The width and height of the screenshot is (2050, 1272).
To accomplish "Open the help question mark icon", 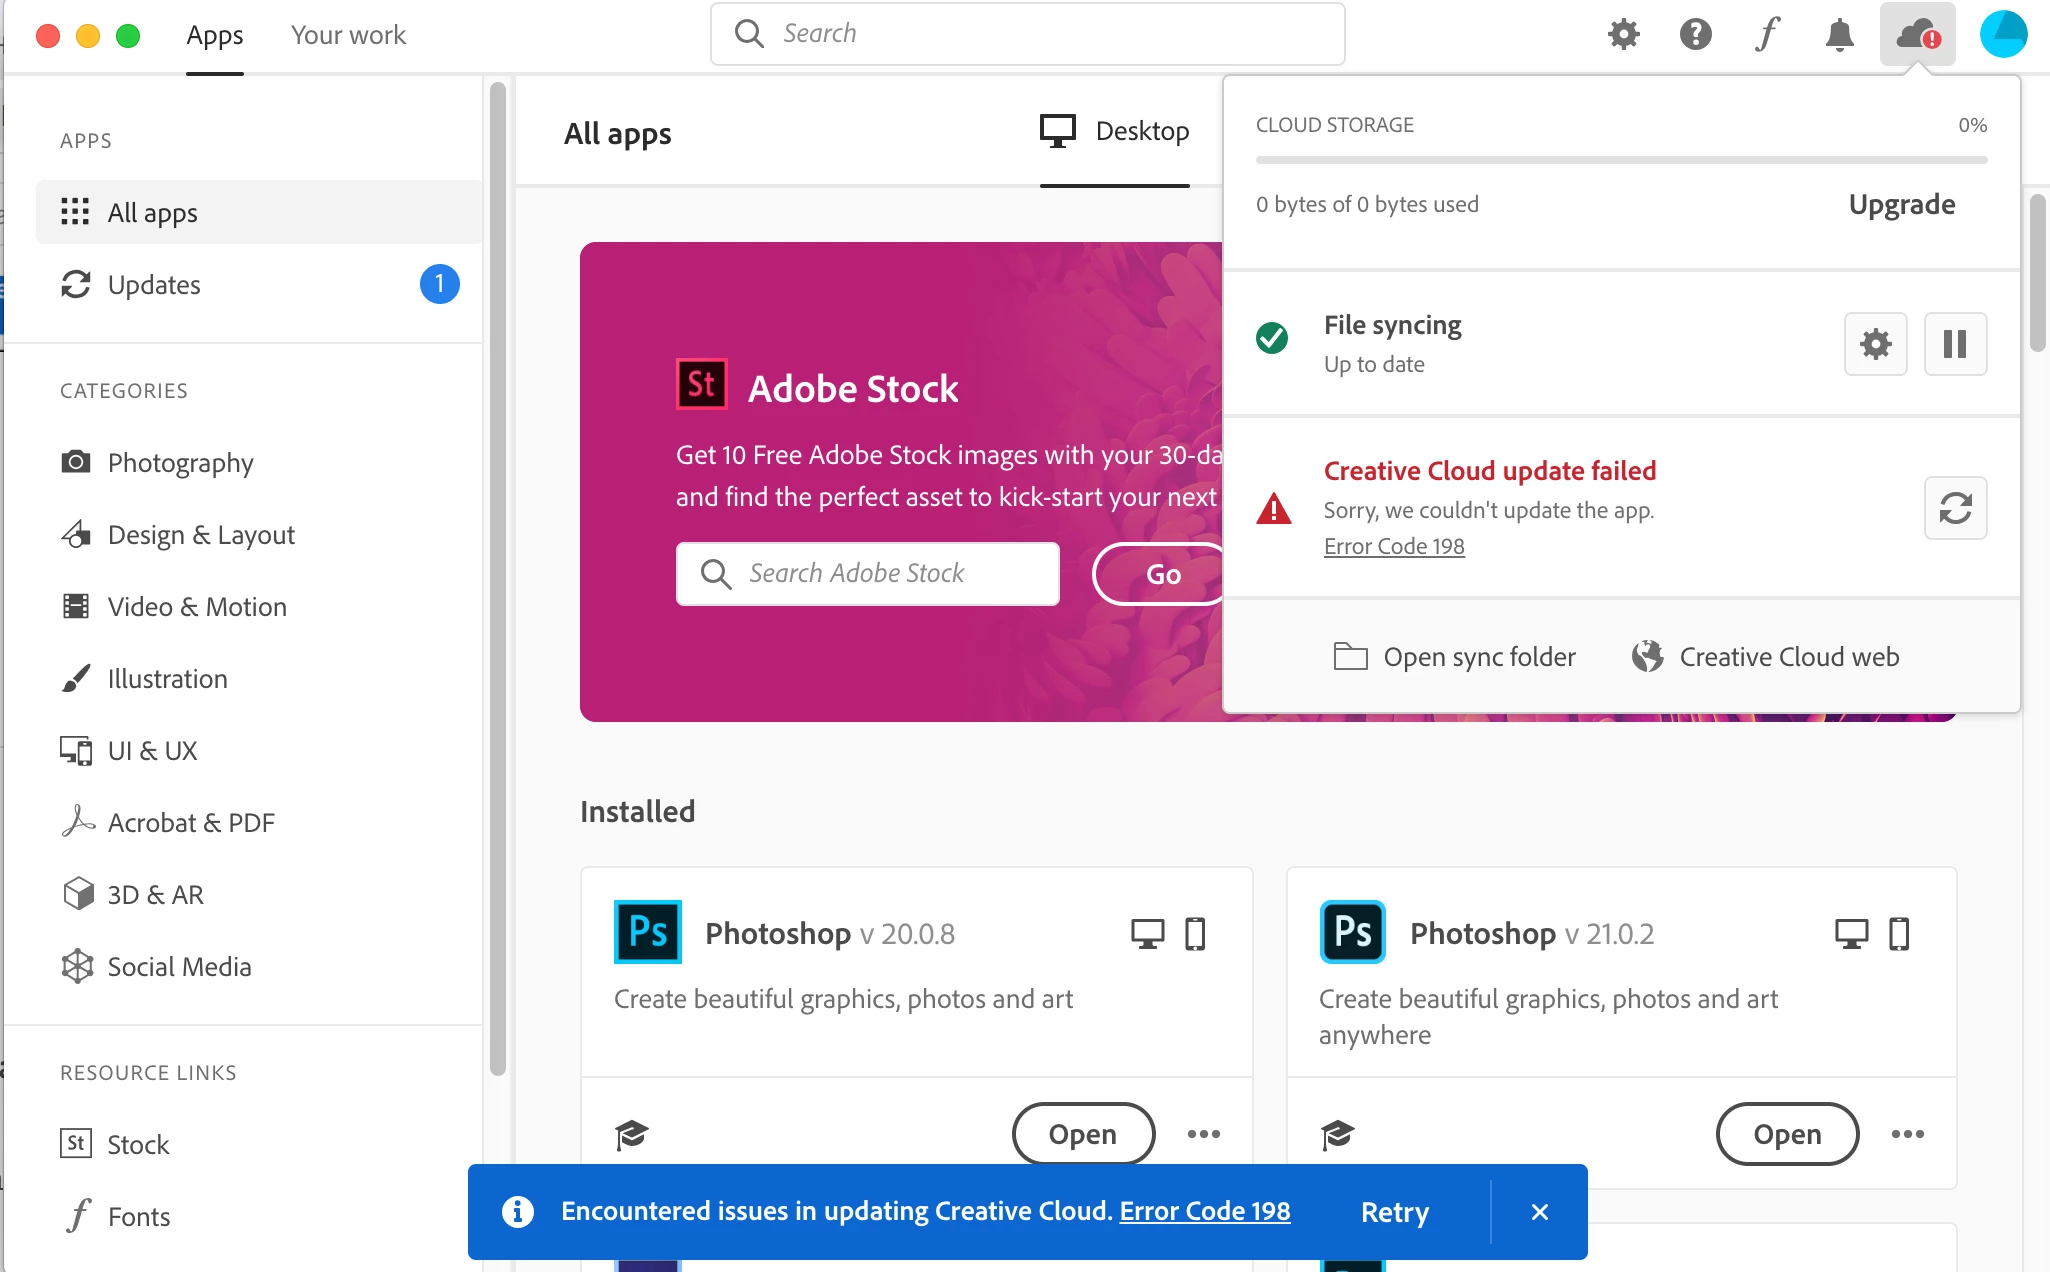I will point(1695,34).
